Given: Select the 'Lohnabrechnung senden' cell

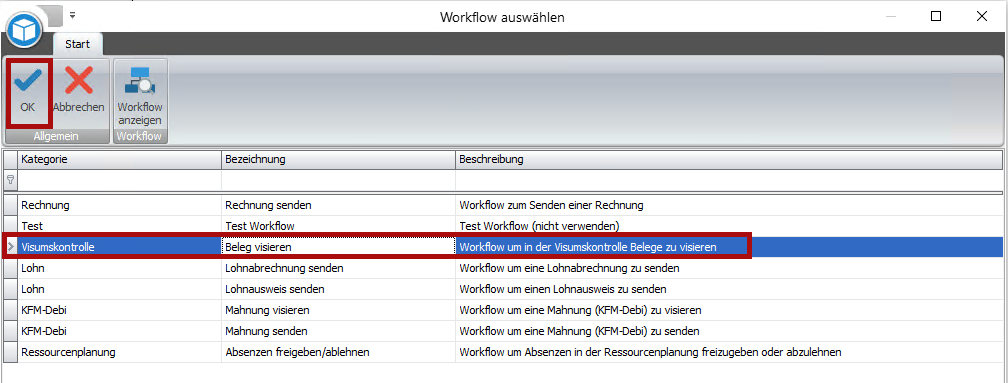Looking at the screenshot, I should pyautogui.click(x=339, y=268).
